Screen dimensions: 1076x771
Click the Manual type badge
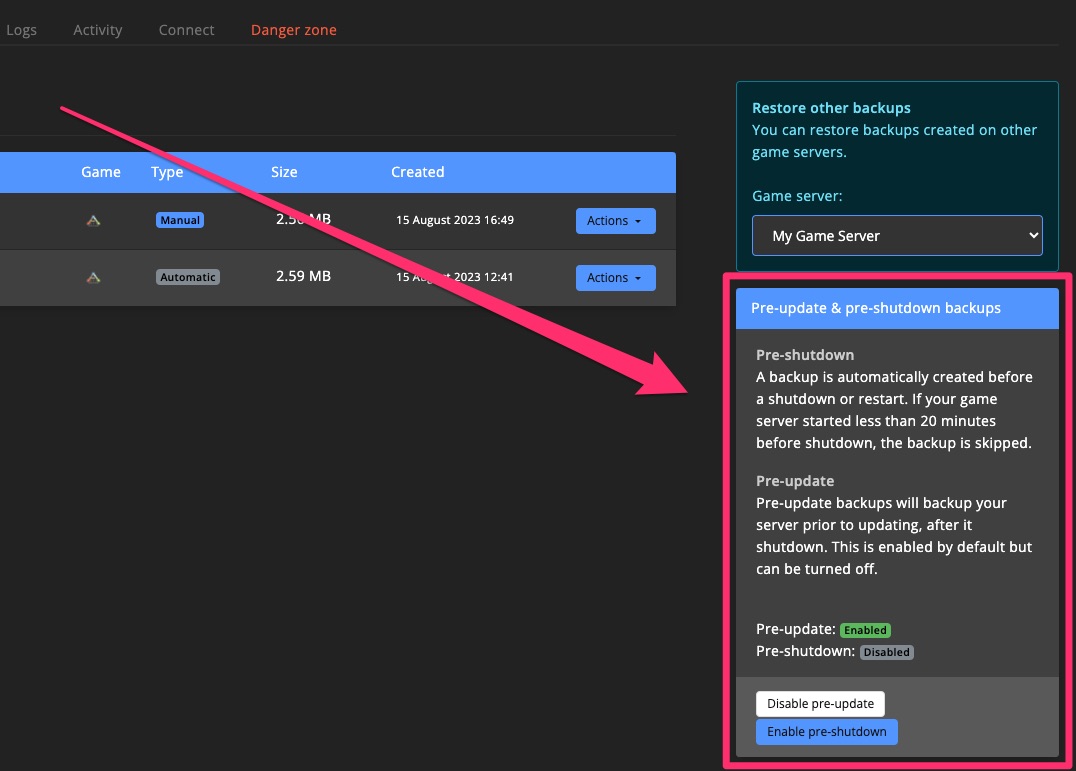tap(179, 219)
